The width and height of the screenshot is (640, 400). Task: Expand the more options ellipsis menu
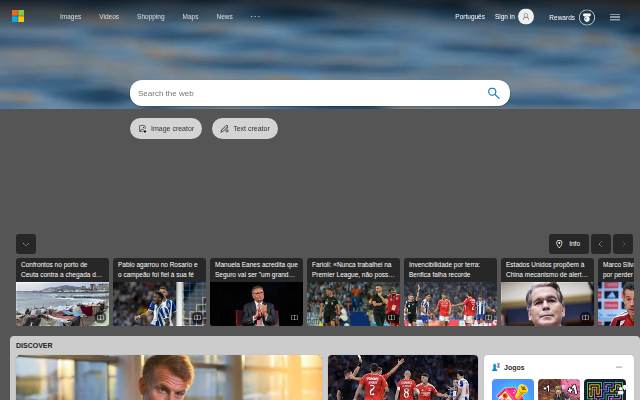click(255, 17)
